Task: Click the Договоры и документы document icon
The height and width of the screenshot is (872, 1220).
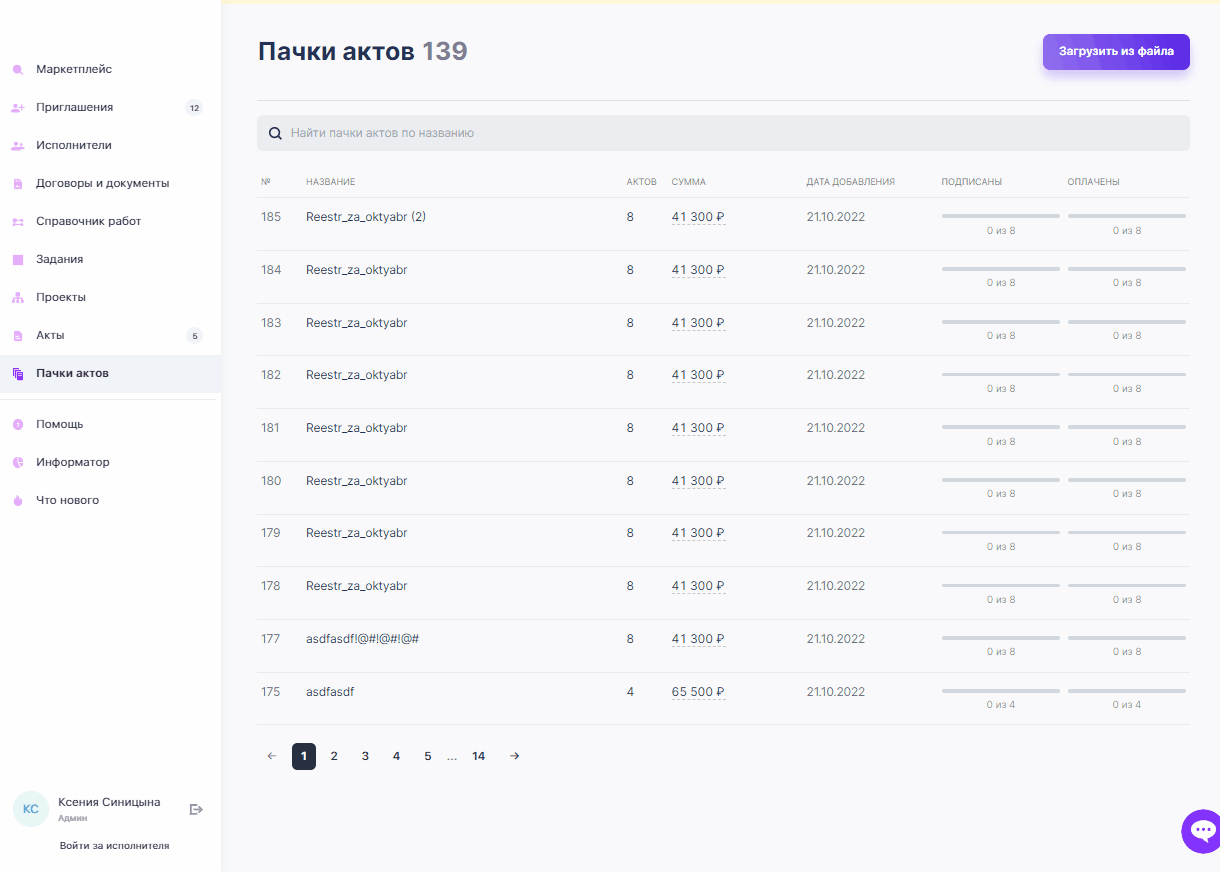Action: (x=17, y=184)
